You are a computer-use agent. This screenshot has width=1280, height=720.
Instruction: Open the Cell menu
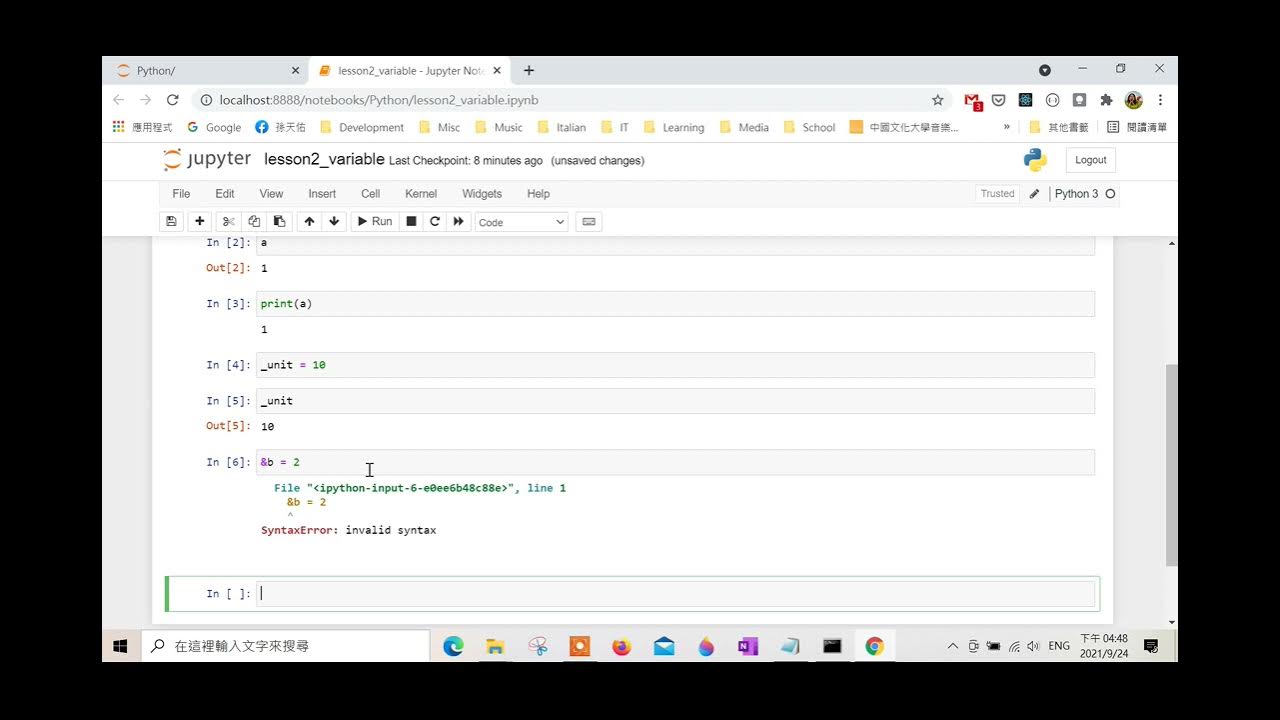tap(370, 194)
